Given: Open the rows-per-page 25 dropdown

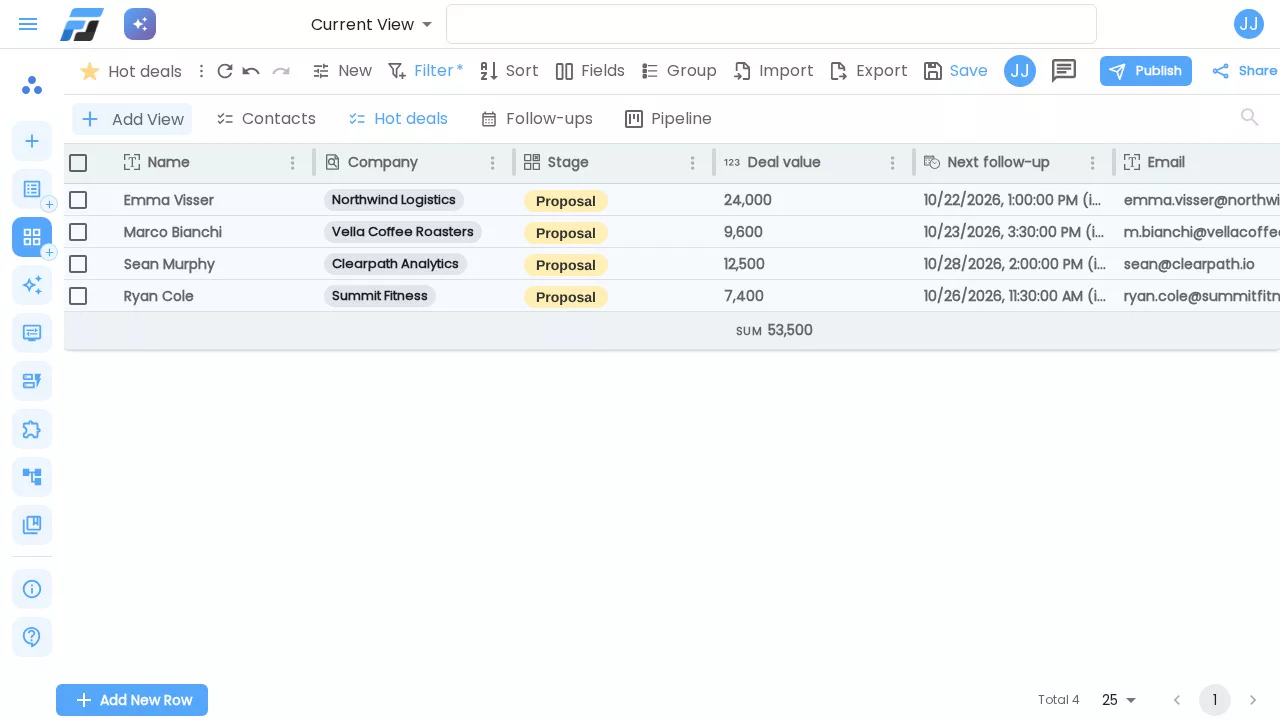Looking at the screenshot, I should pyautogui.click(x=1120, y=700).
